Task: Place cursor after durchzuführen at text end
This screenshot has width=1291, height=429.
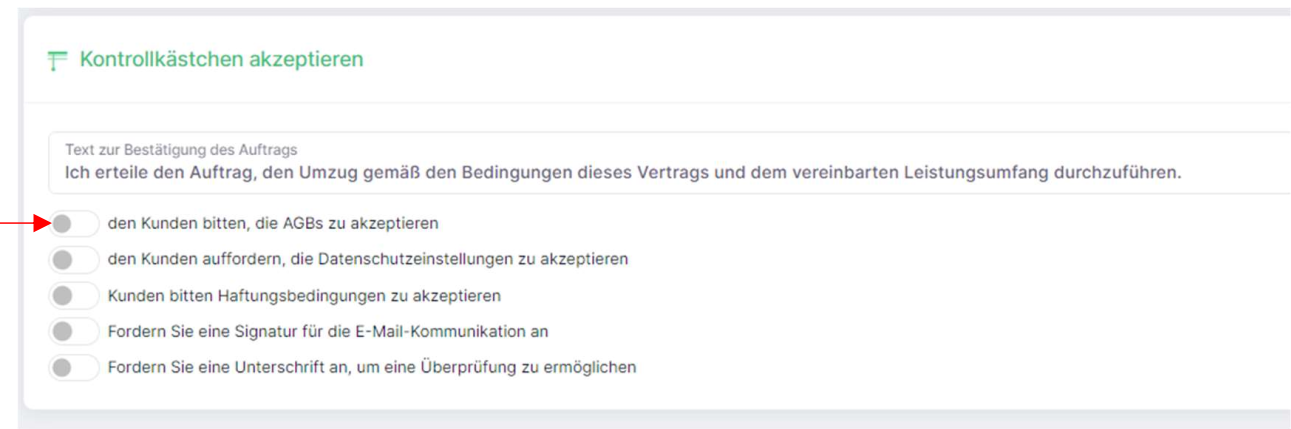Action: pyautogui.click(x=1182, y=172)
